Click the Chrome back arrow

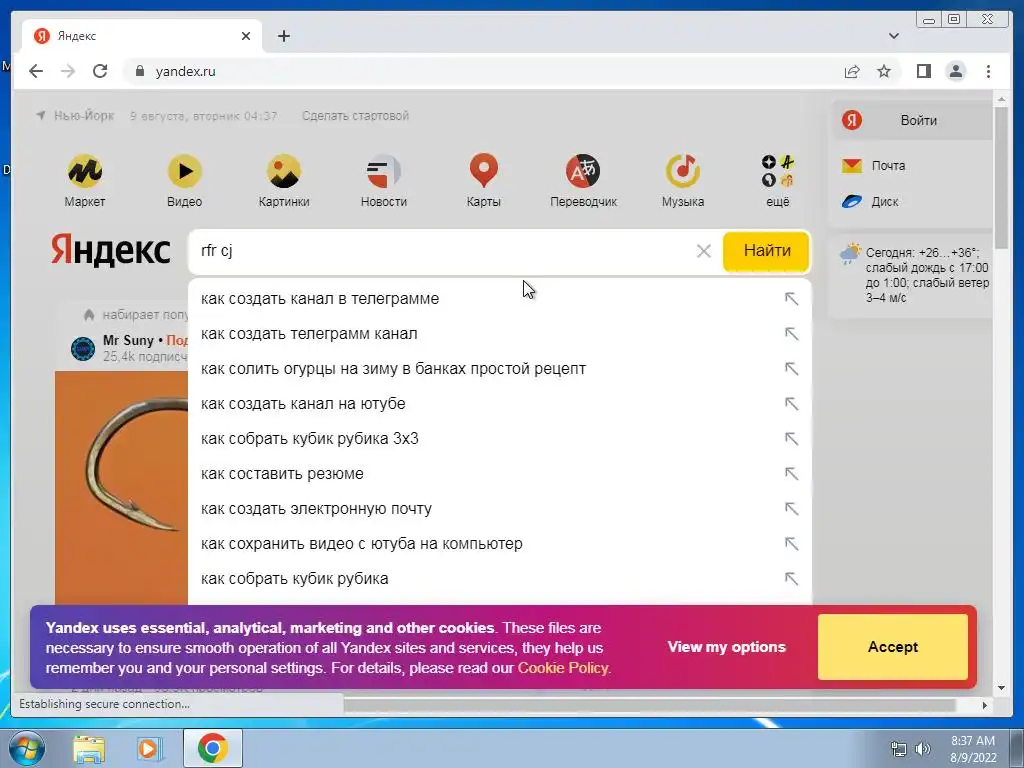[x=36, y=71]
